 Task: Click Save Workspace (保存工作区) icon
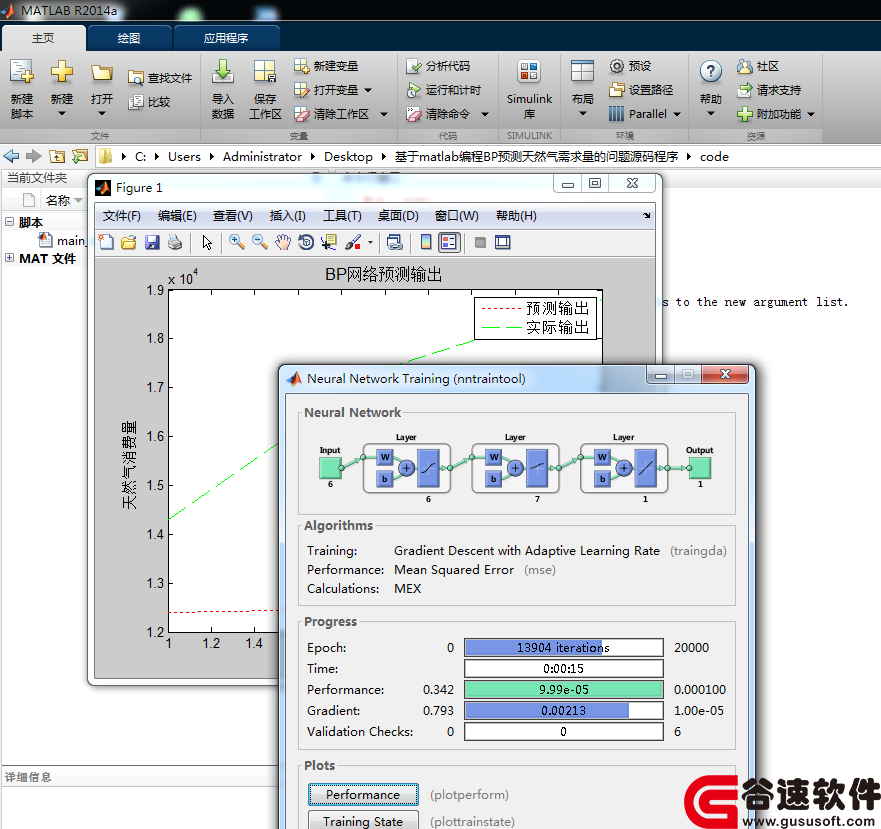(x=265, y=73)
